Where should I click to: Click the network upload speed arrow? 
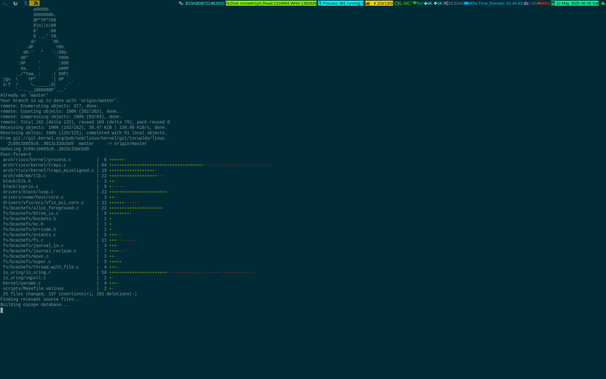(x=436, y=3)
